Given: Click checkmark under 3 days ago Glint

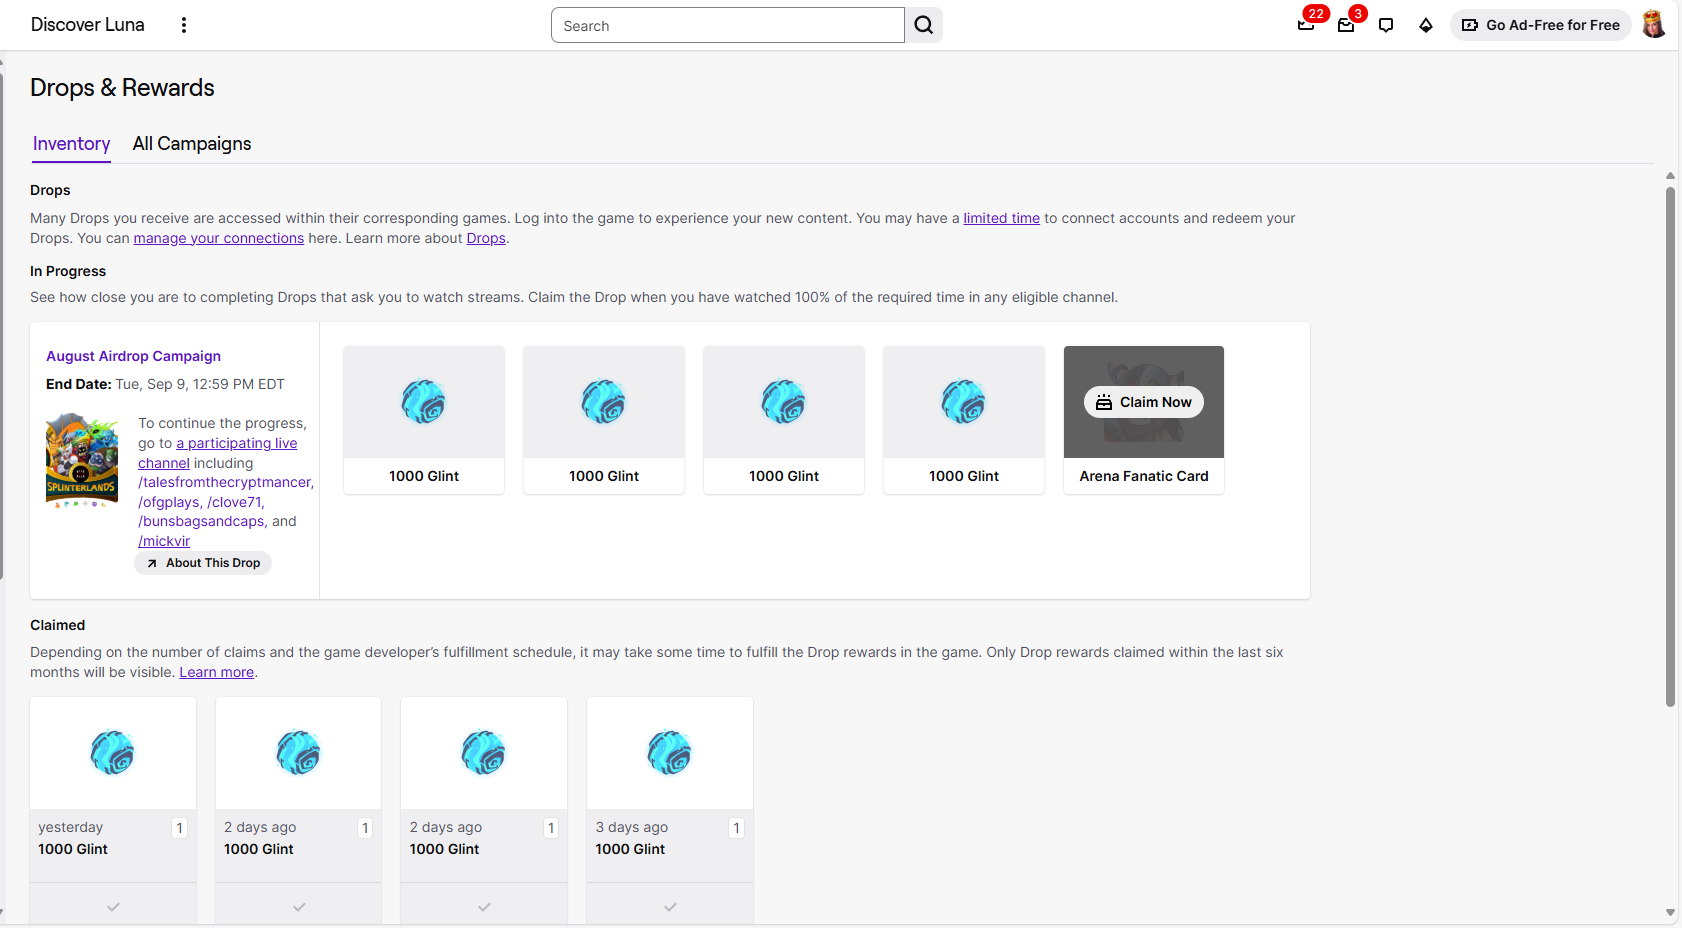Looking at the screenshot, I should [x=670, y=907].
